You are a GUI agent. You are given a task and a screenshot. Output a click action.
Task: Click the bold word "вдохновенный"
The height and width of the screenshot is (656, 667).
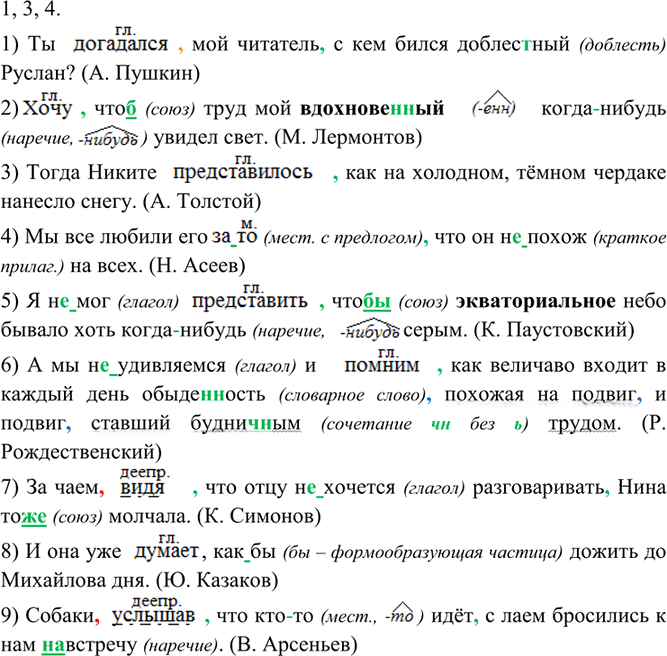click(372, 108)
